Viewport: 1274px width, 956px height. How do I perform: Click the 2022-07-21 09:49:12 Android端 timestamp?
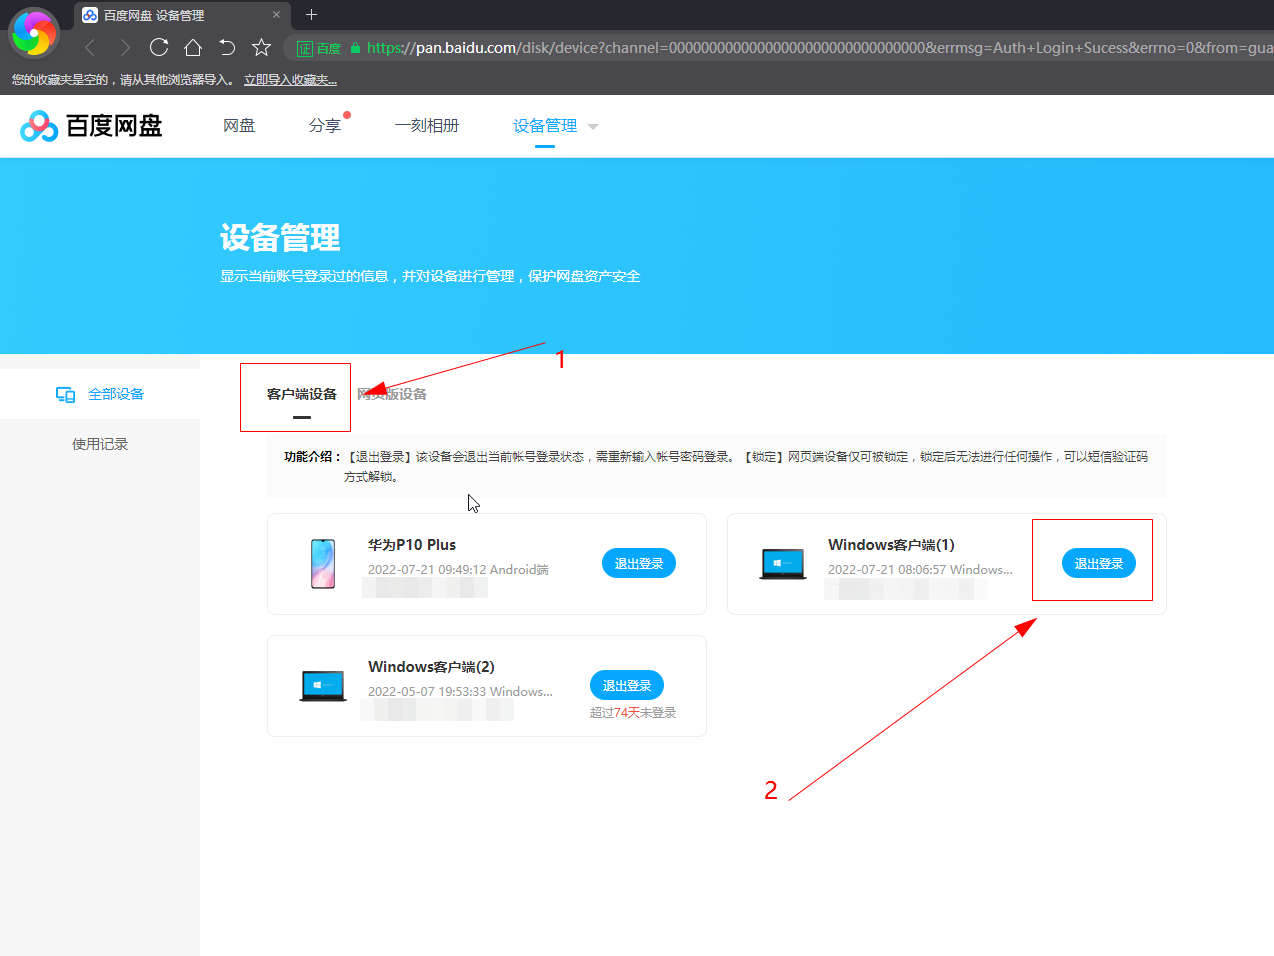(x=458, y=570)
